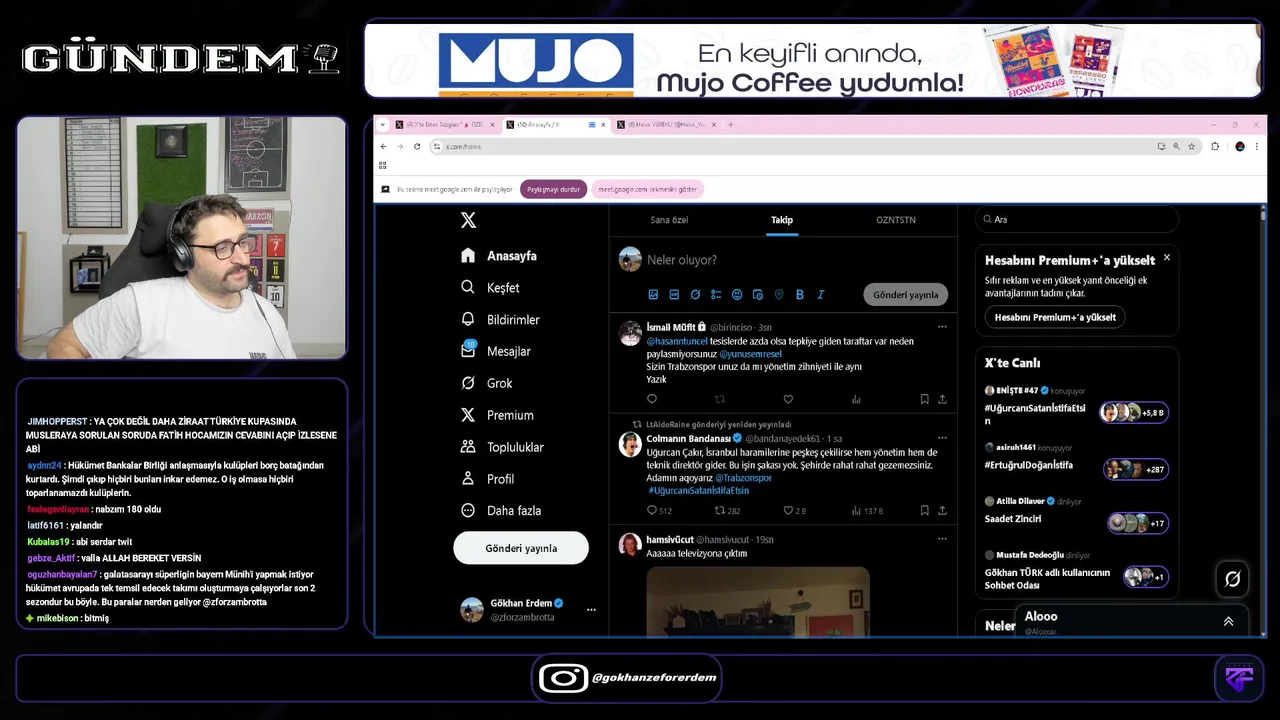Repost Colmanın Bandanası post (282)
This screenshot has width=1280, height=720.
(x=728, y=510)
